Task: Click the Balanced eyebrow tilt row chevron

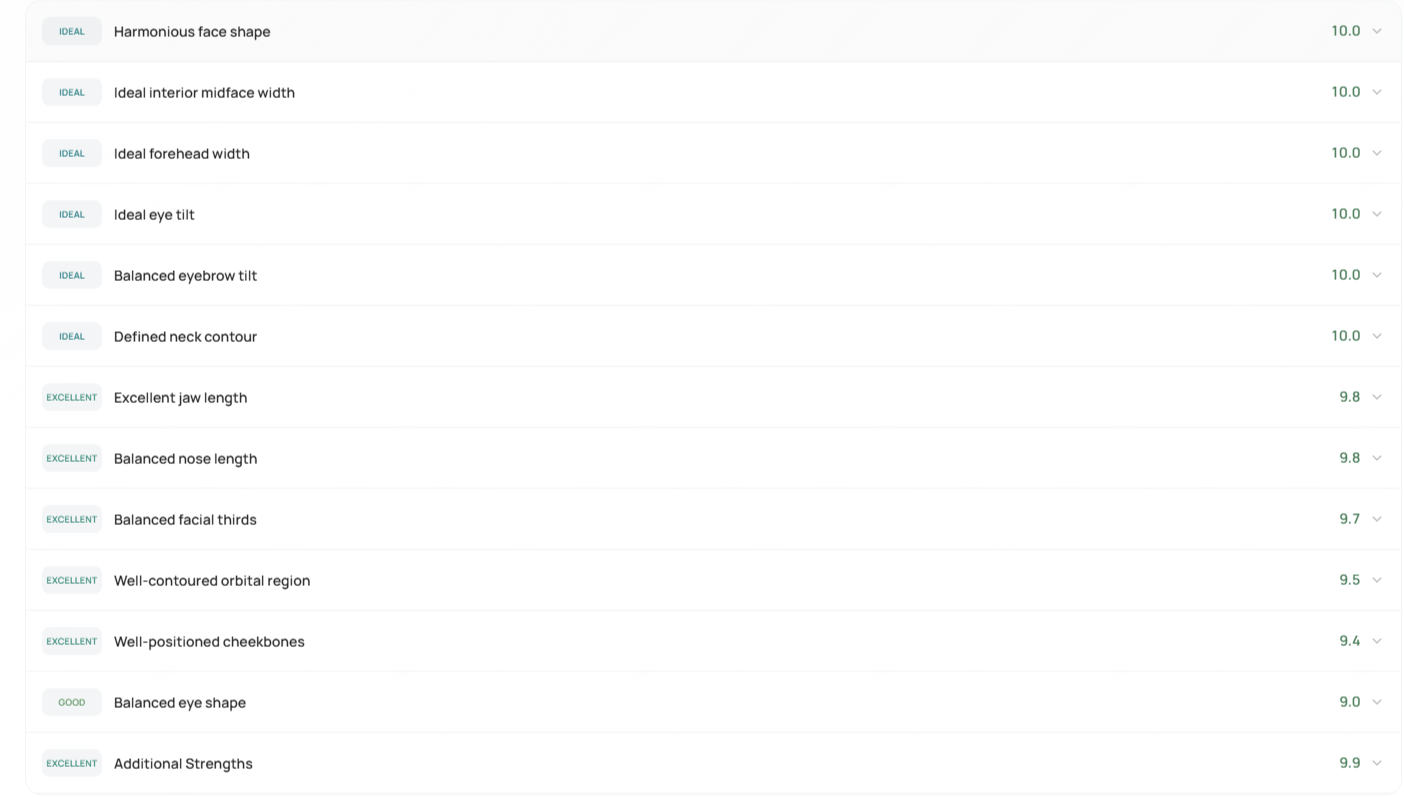Action: click(1377, 275)
